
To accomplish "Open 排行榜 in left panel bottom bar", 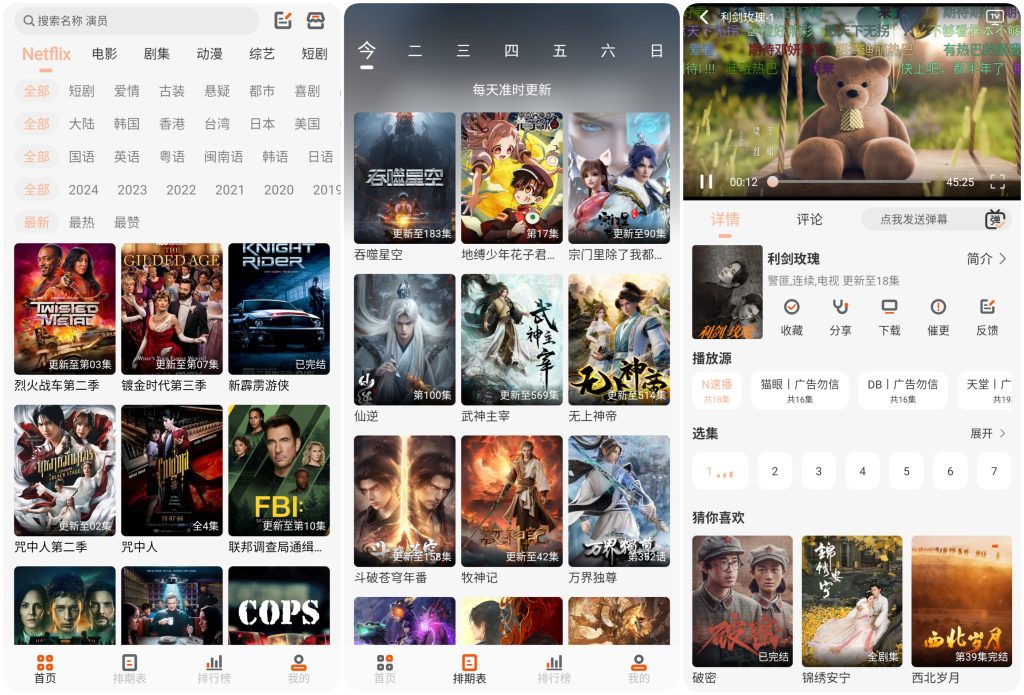I will pos(214,670).
